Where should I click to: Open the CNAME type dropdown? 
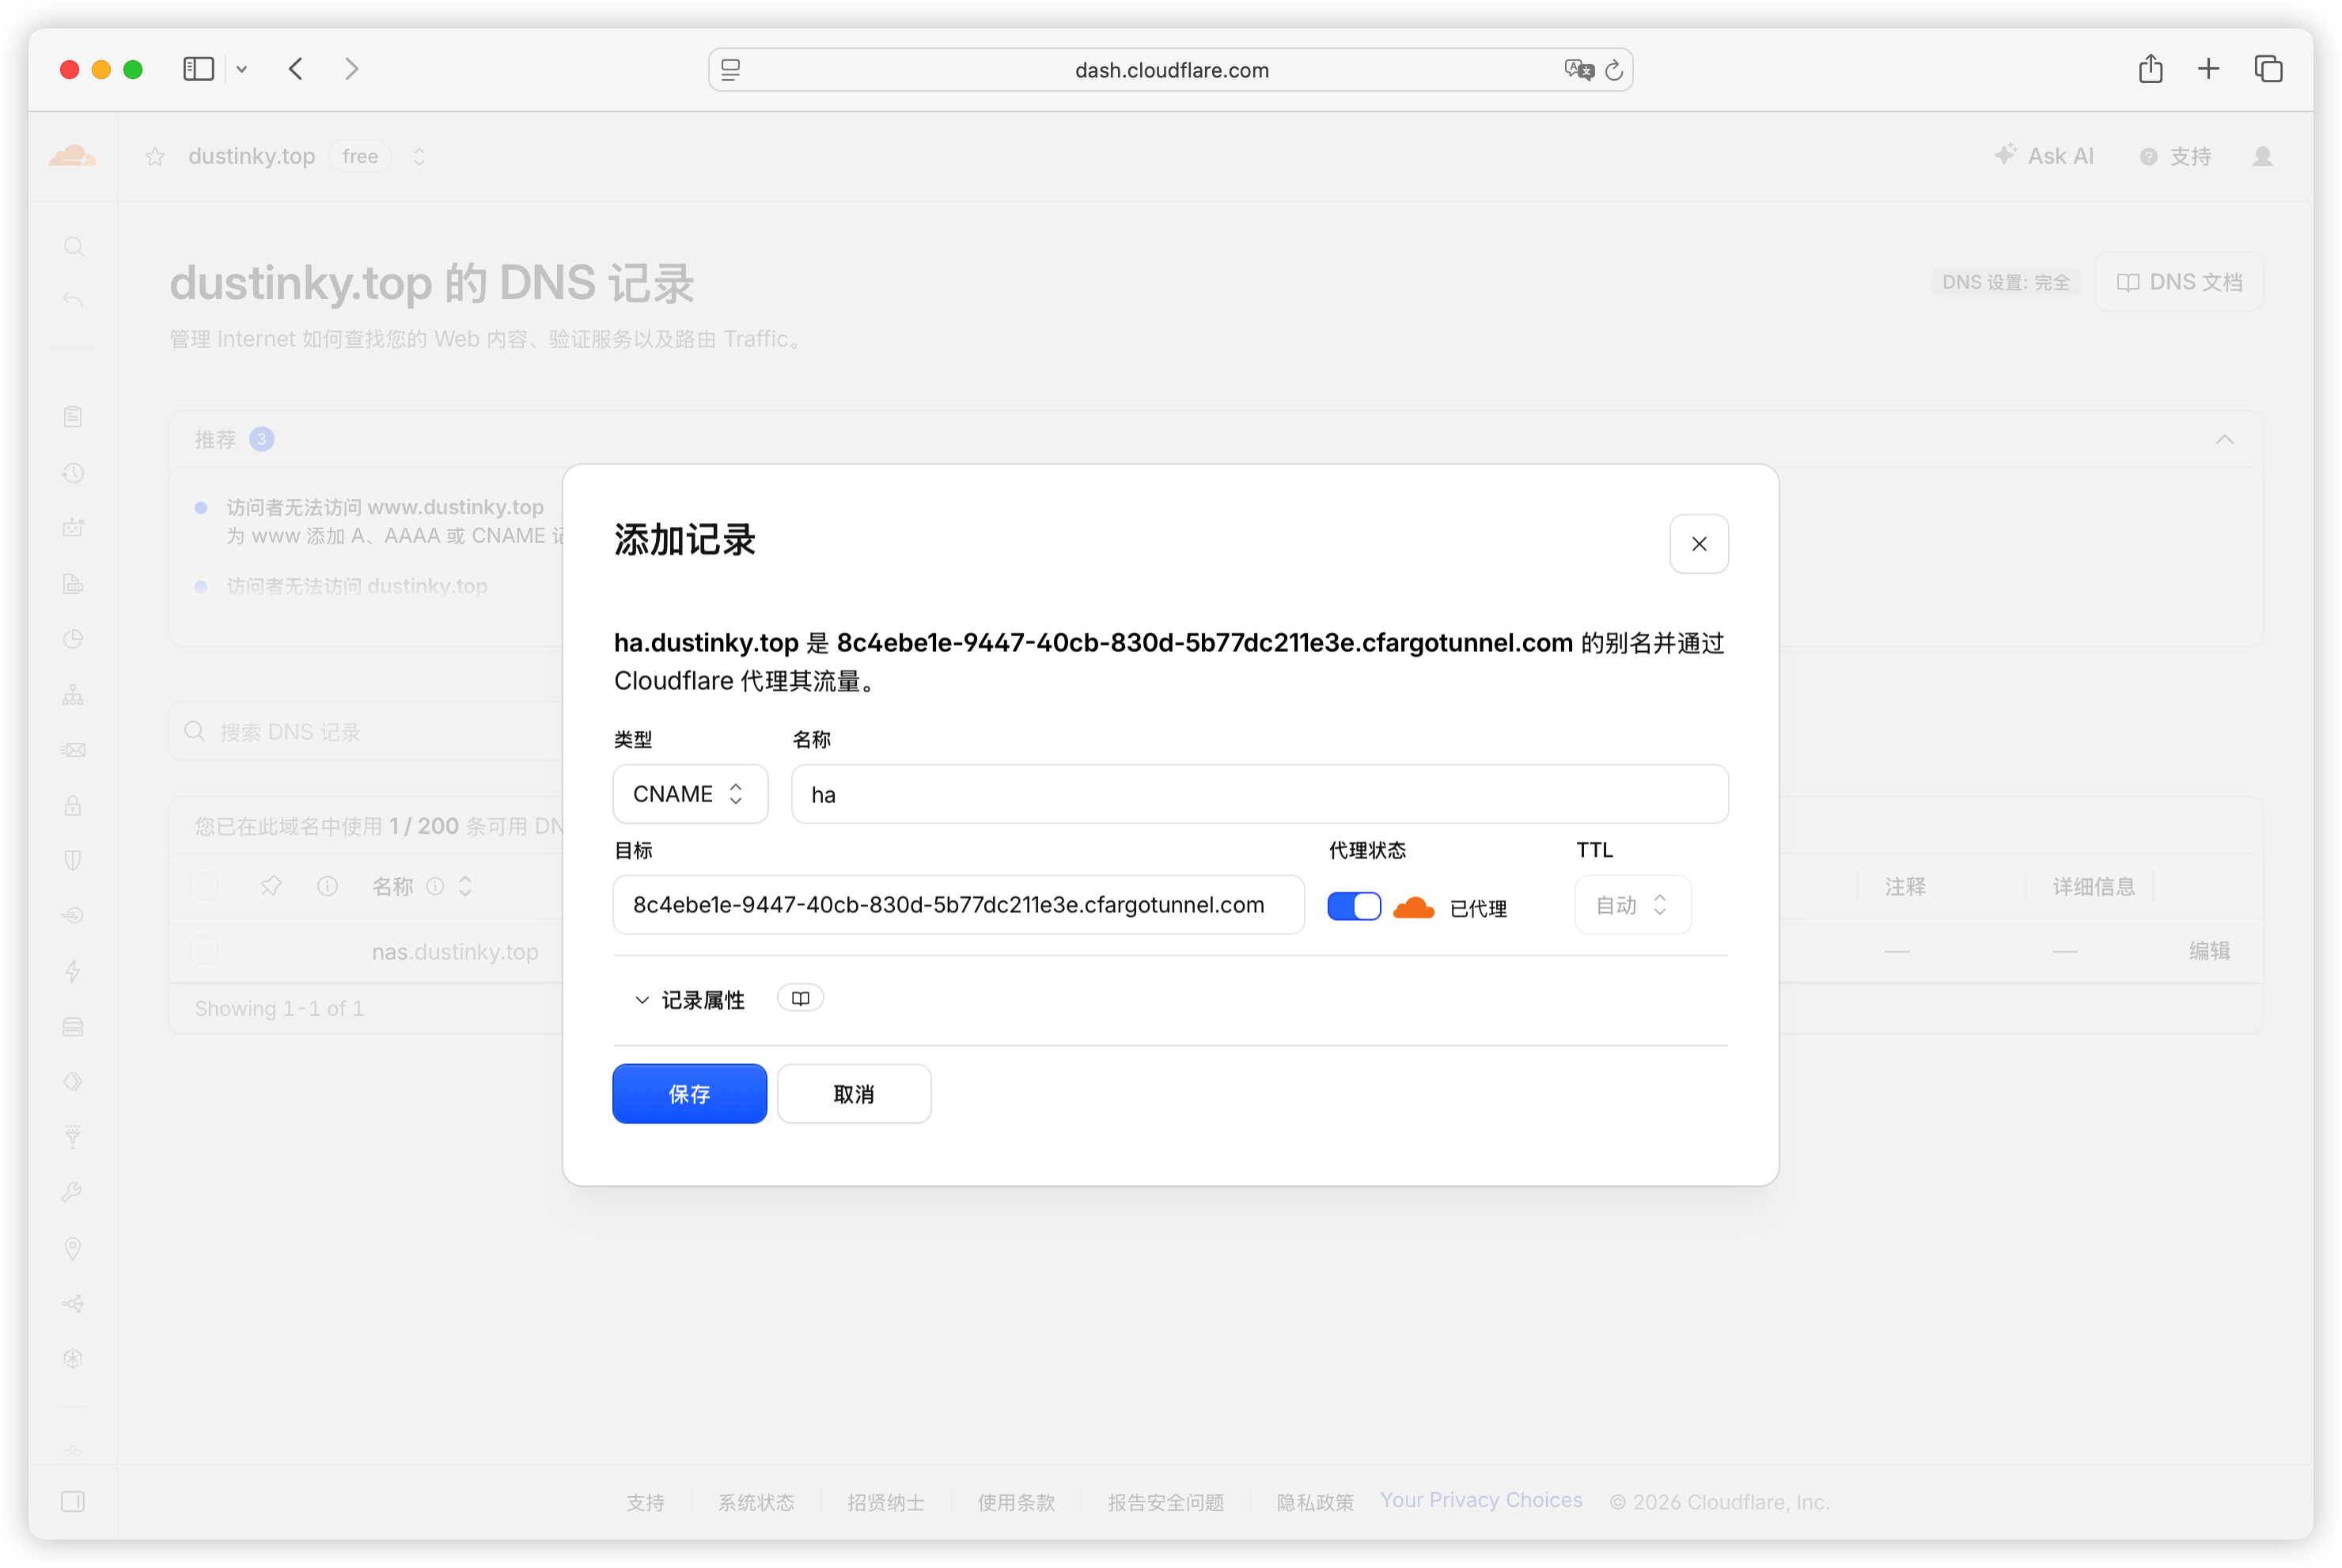[690, 794]
